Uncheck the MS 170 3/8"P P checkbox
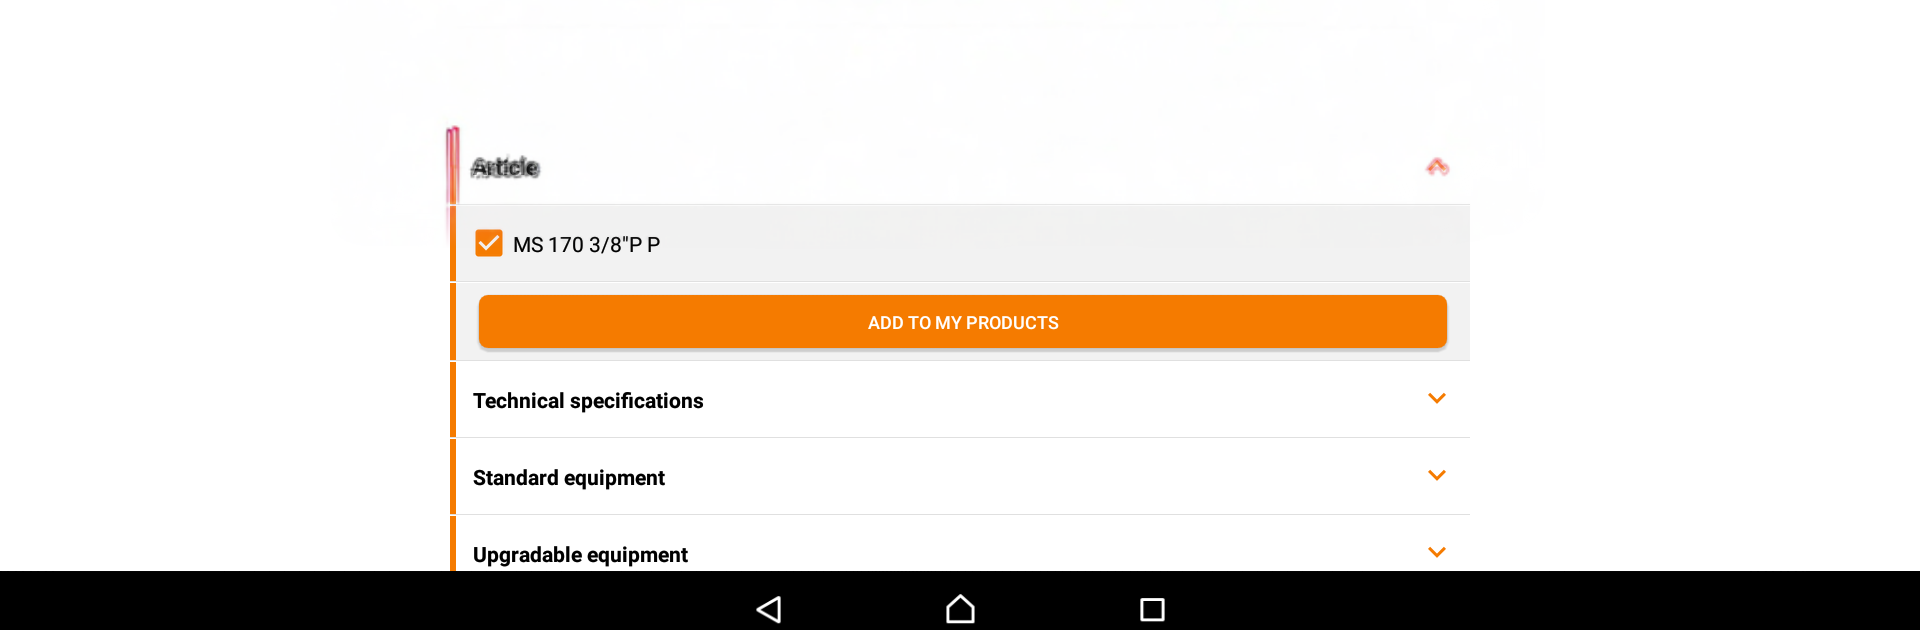The height and width of the screenshot is (630, 1920). point(489,244)
